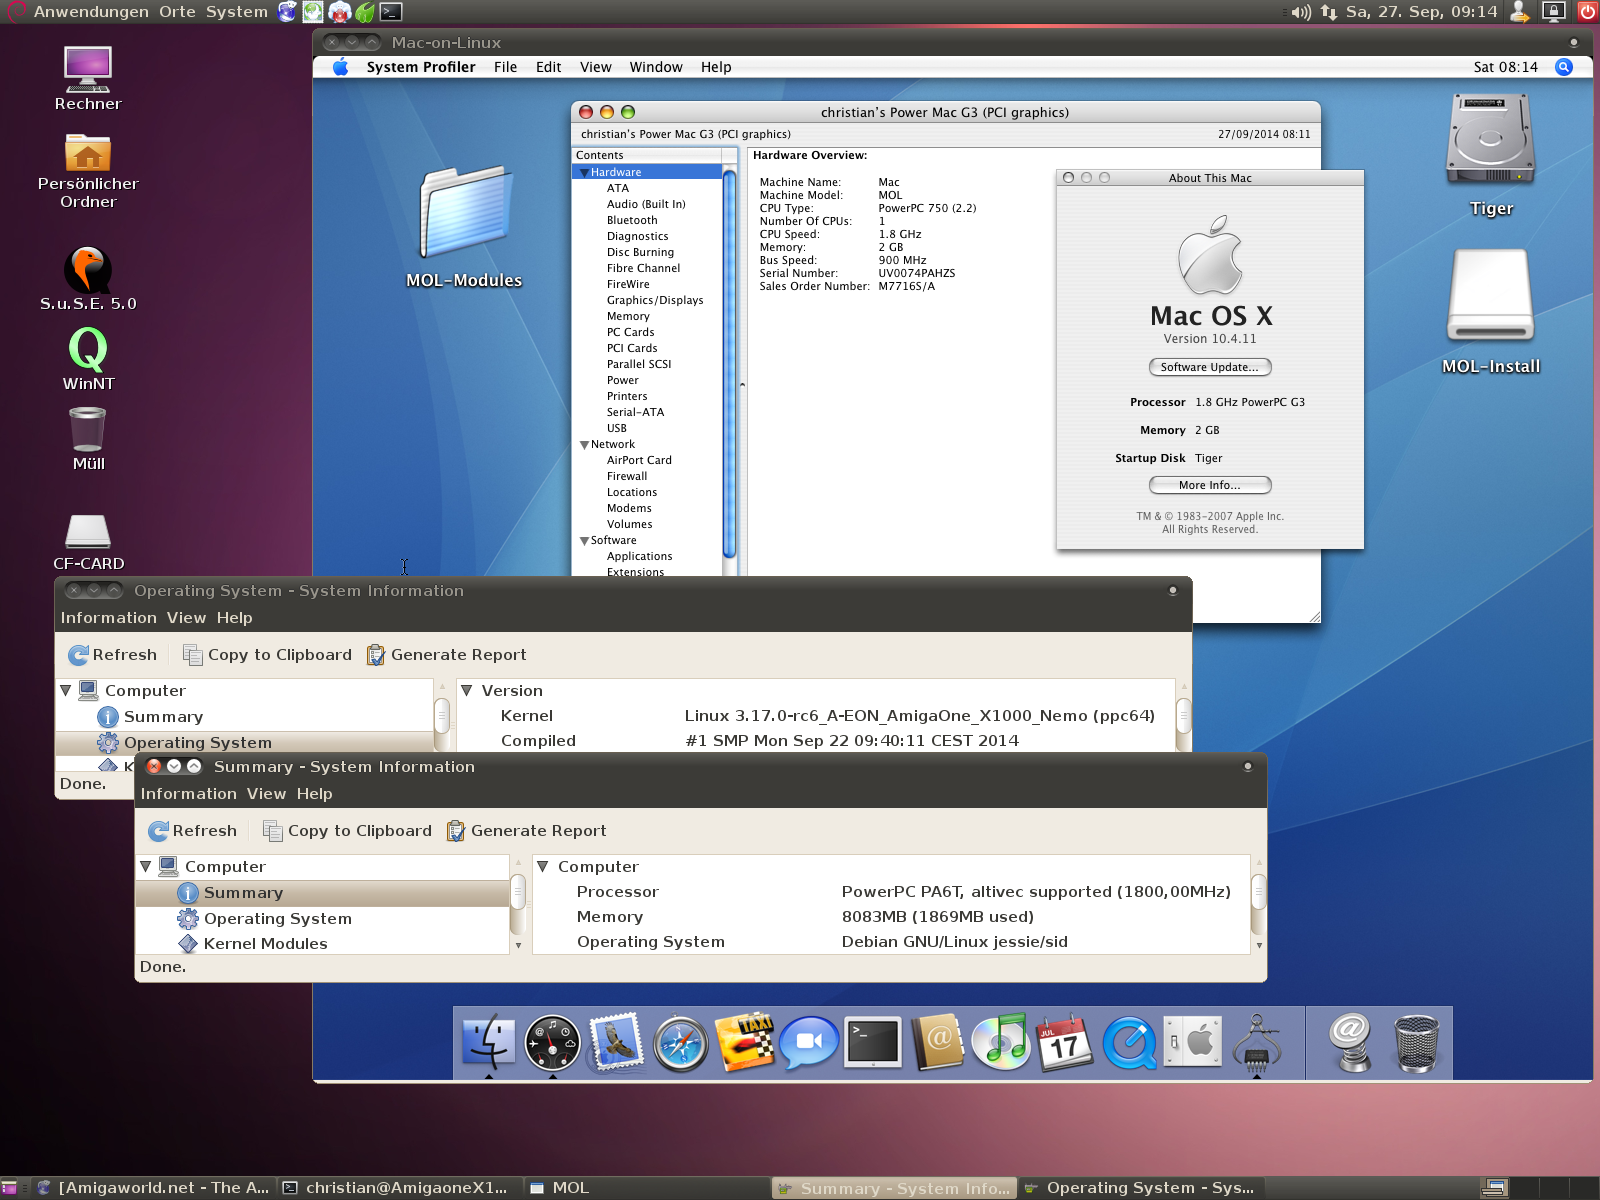Open iCal calendar in the dock
This screenshot has width=1600, height=1200.
pos(1064,1042)
